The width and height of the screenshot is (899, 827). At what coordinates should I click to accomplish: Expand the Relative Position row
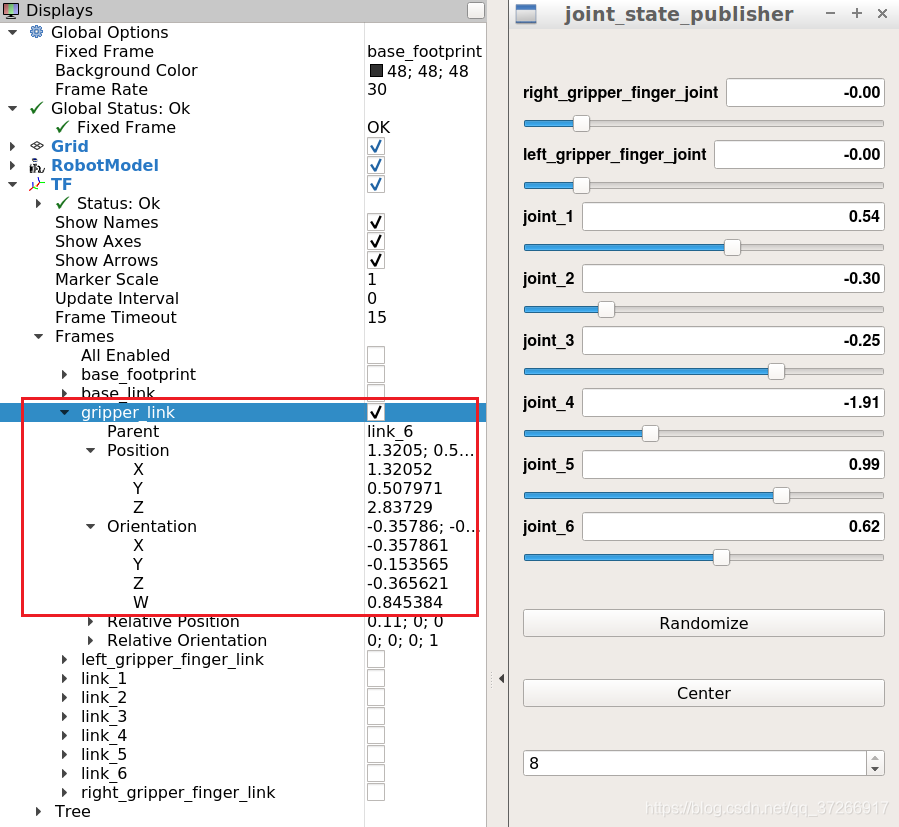91,621
